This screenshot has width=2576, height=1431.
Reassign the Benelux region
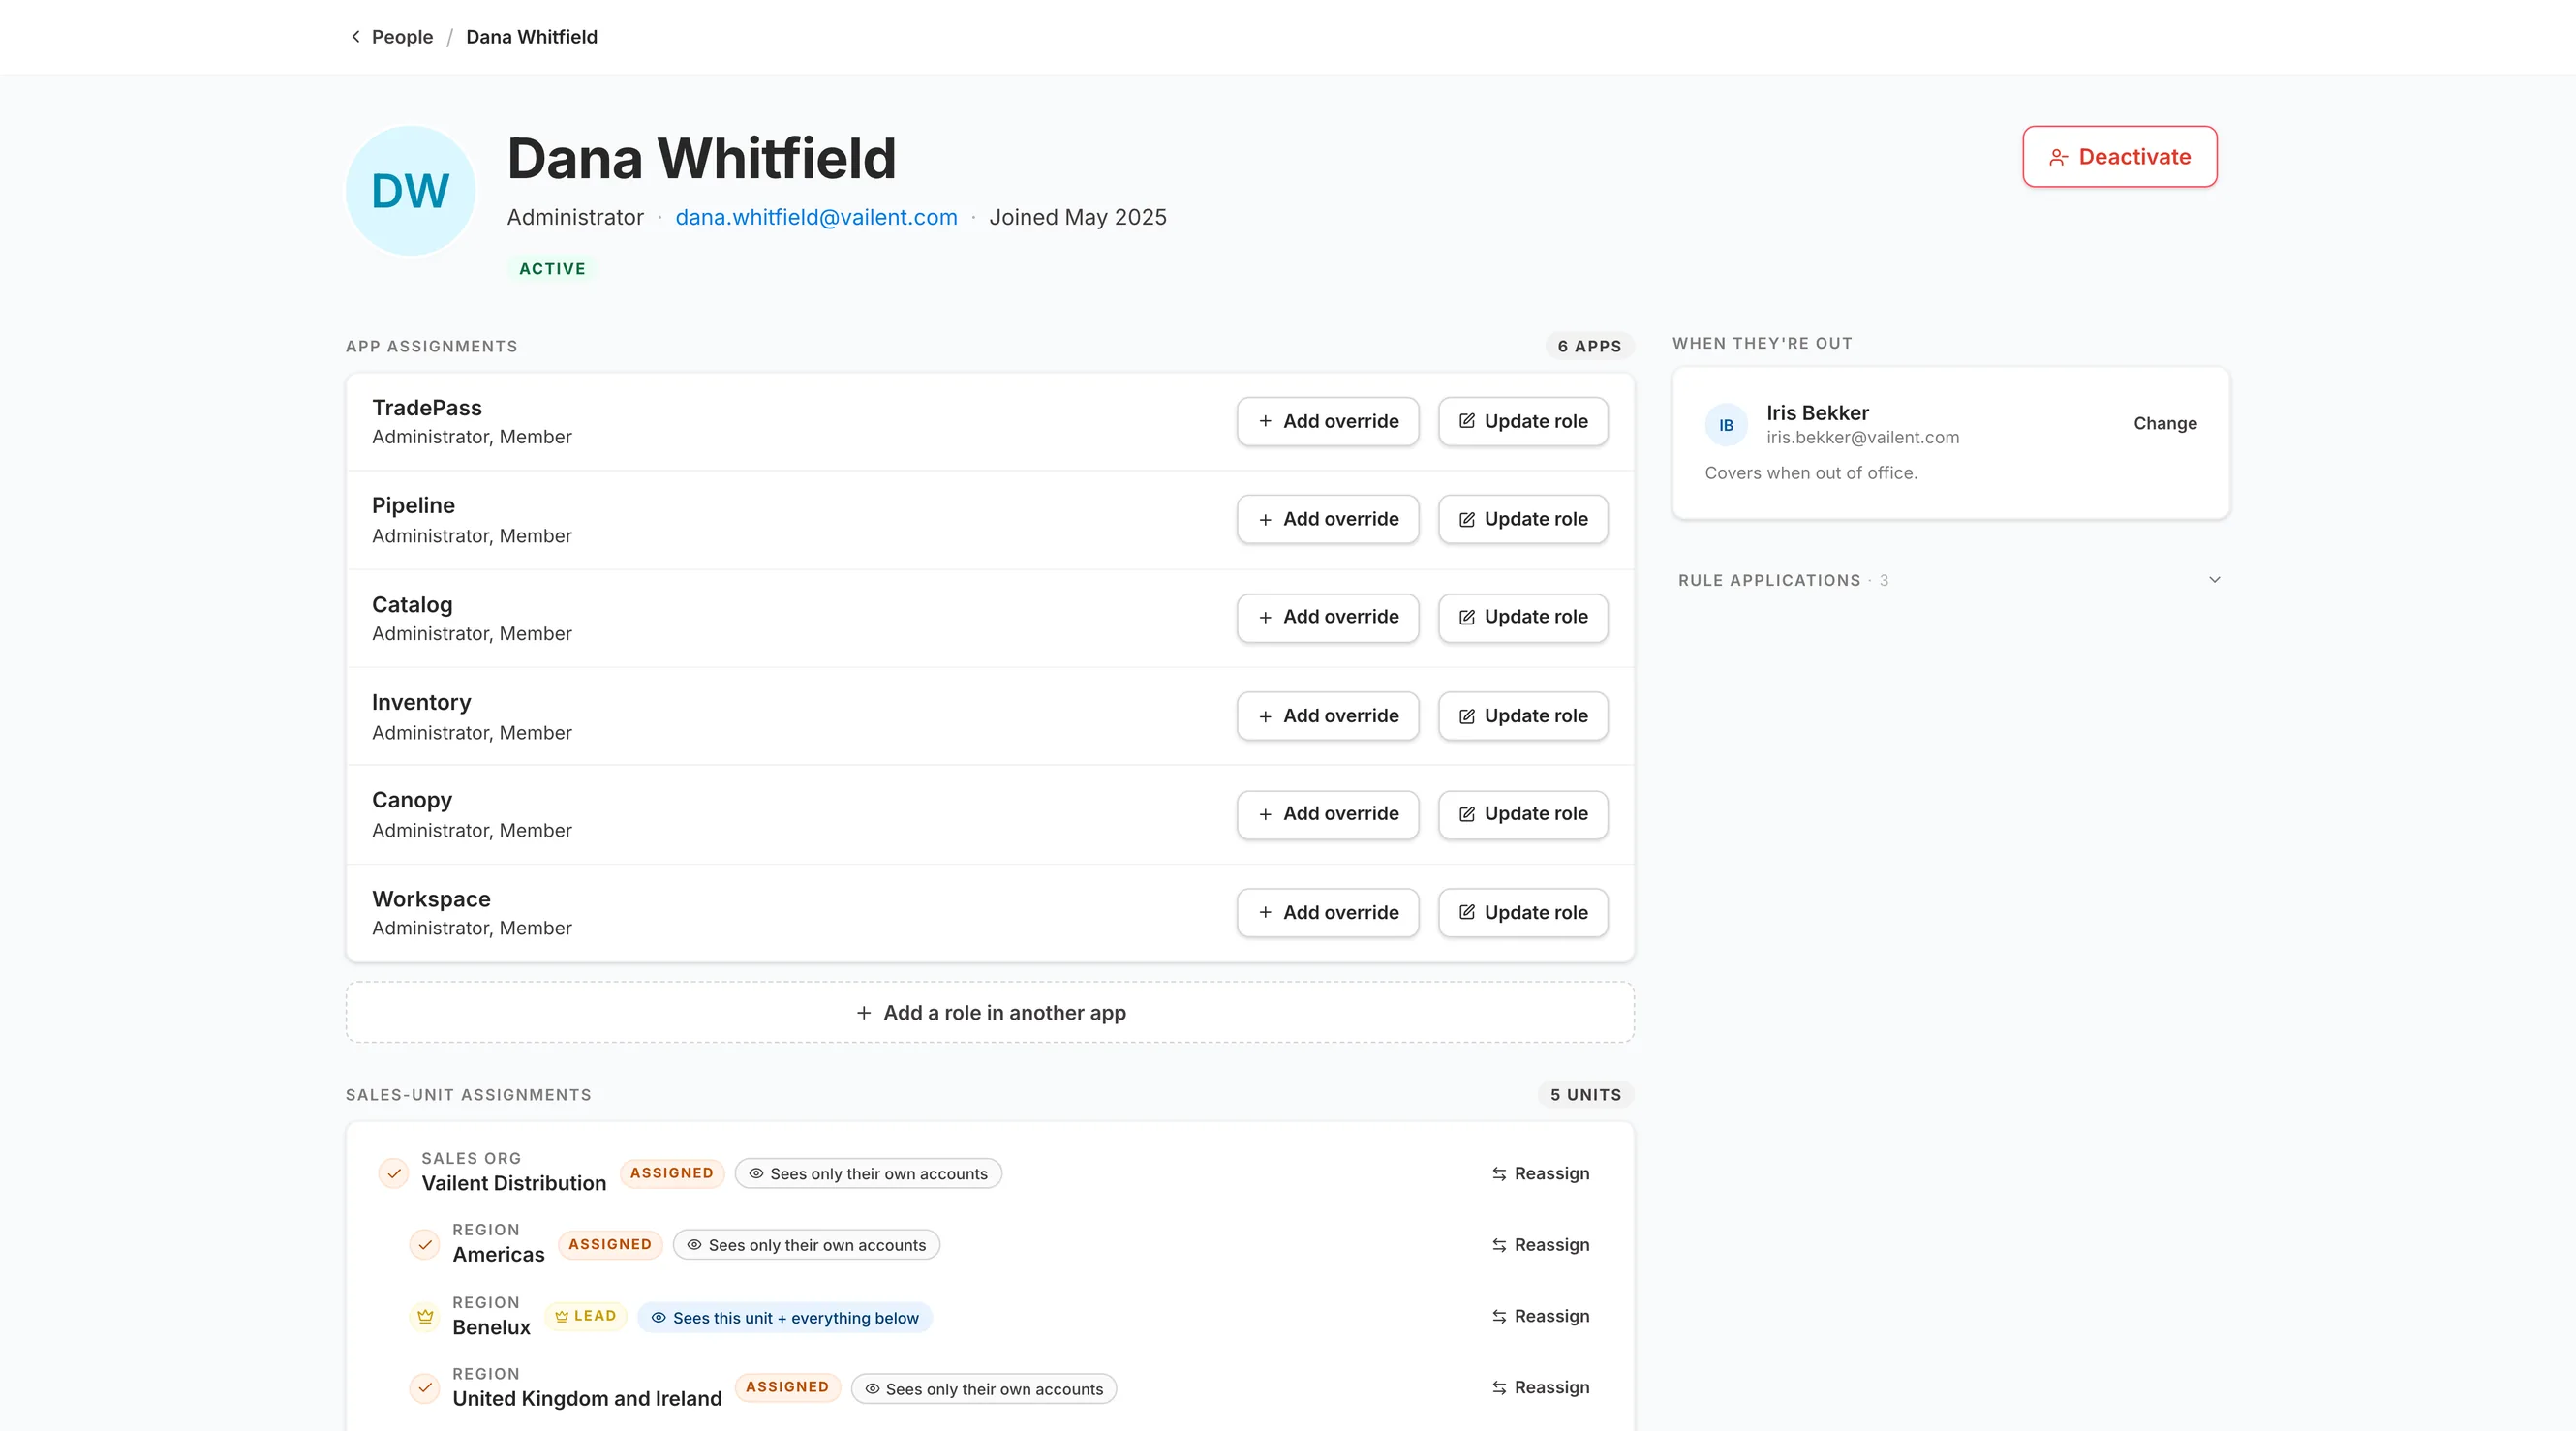pos(1540,1316)
